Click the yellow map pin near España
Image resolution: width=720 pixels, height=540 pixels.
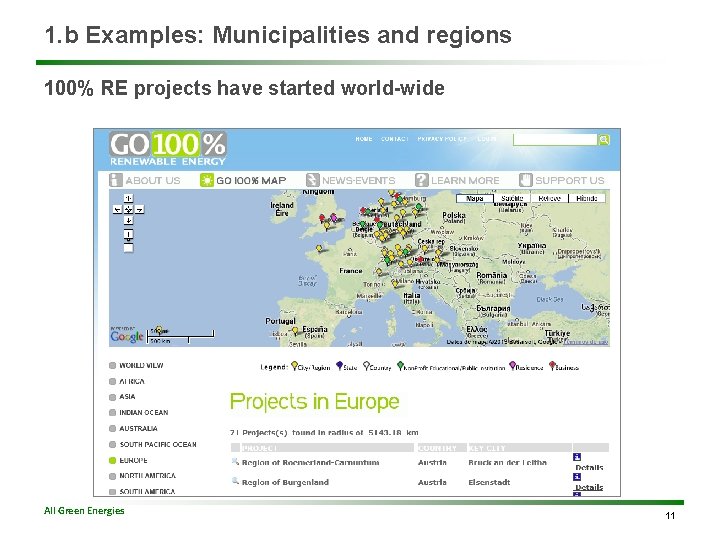pos(296,331)
